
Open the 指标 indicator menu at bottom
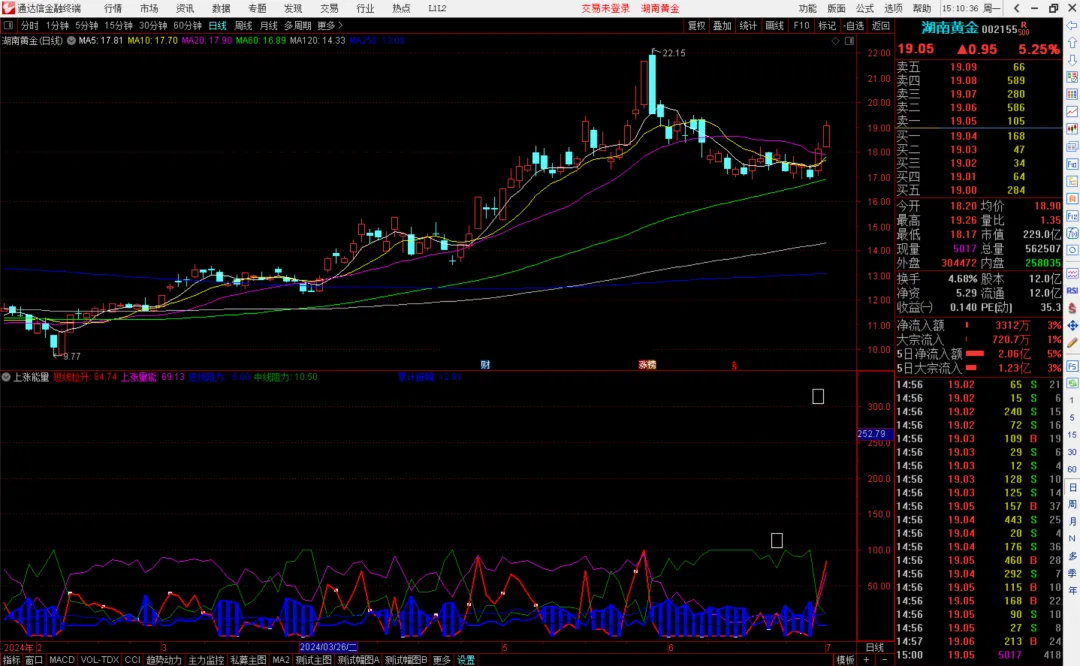tap(12, 660)
